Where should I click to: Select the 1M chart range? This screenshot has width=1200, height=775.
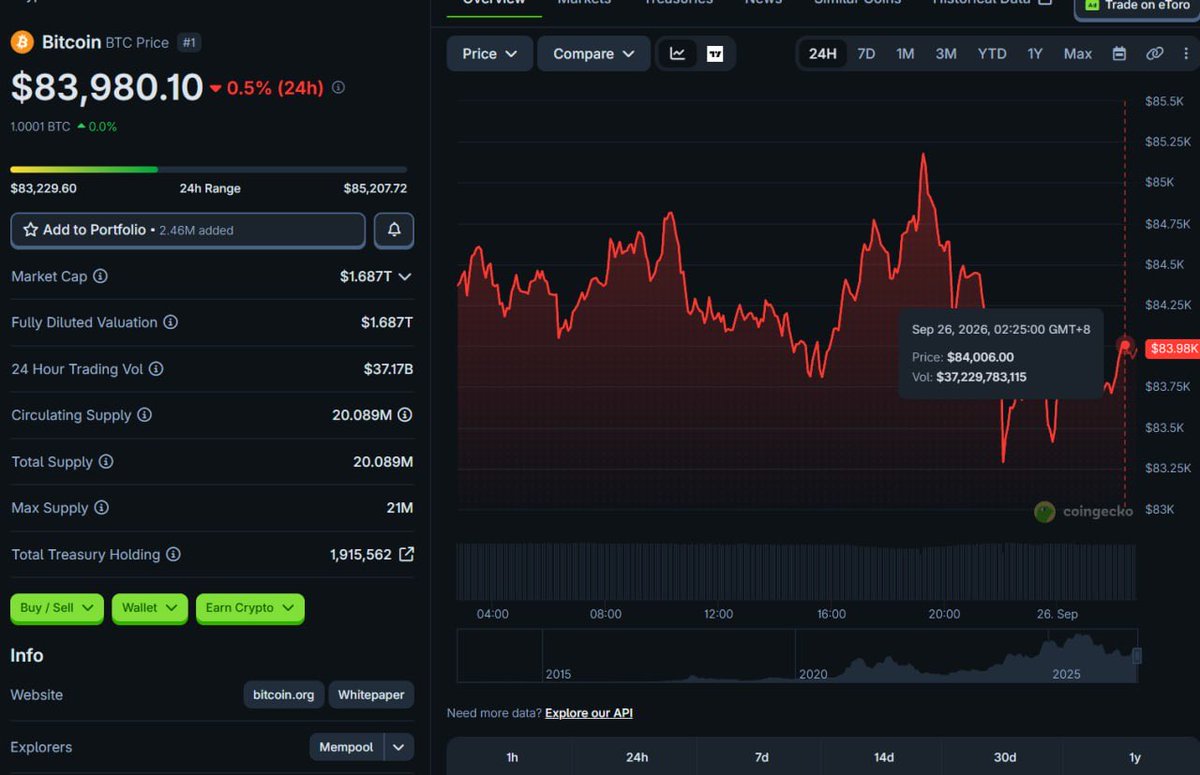coord(905,54)
